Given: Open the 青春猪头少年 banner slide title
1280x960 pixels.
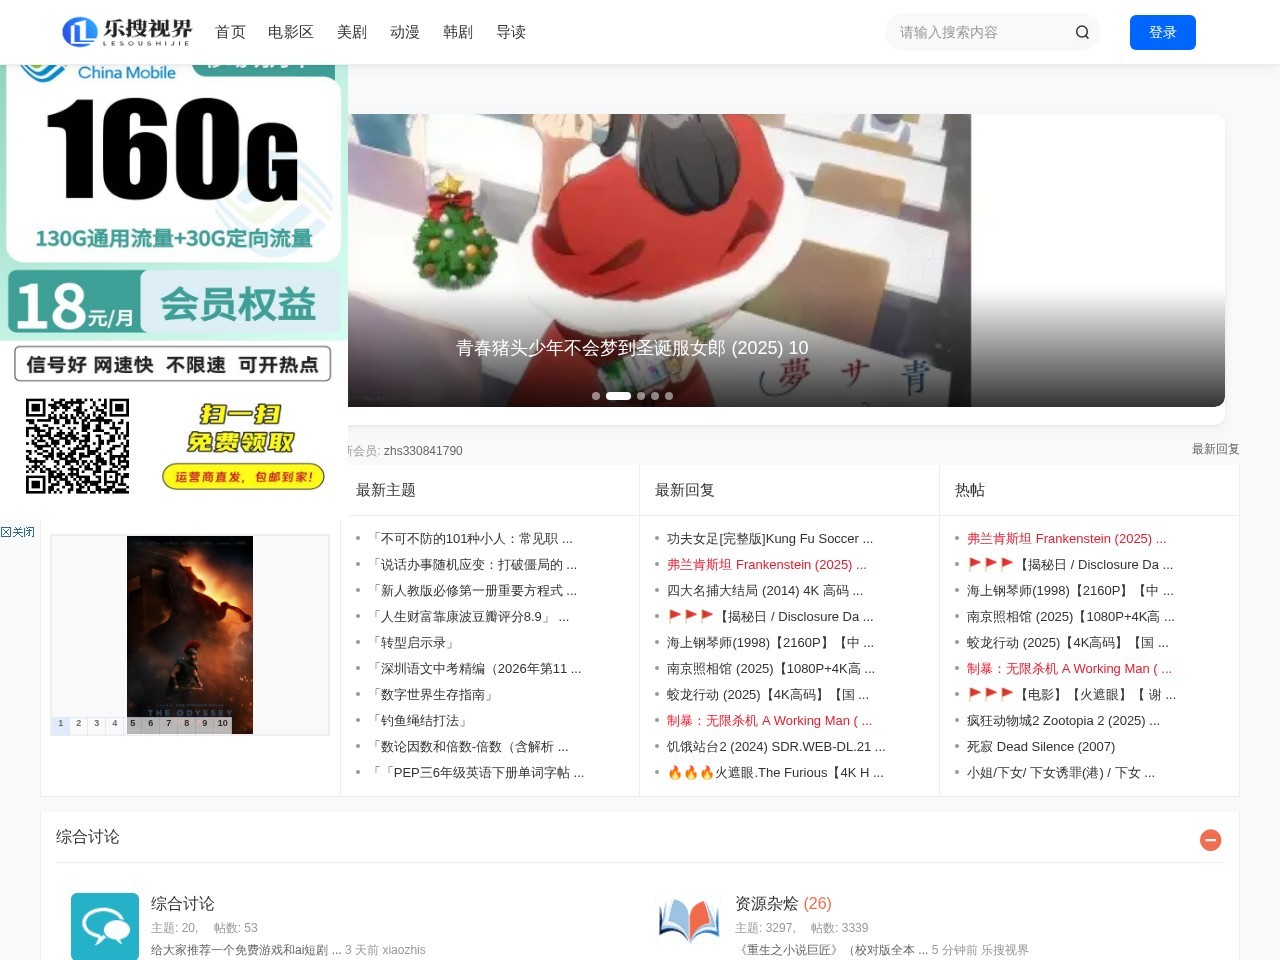Looking at the screenshot, I should (x=632, y=348).
